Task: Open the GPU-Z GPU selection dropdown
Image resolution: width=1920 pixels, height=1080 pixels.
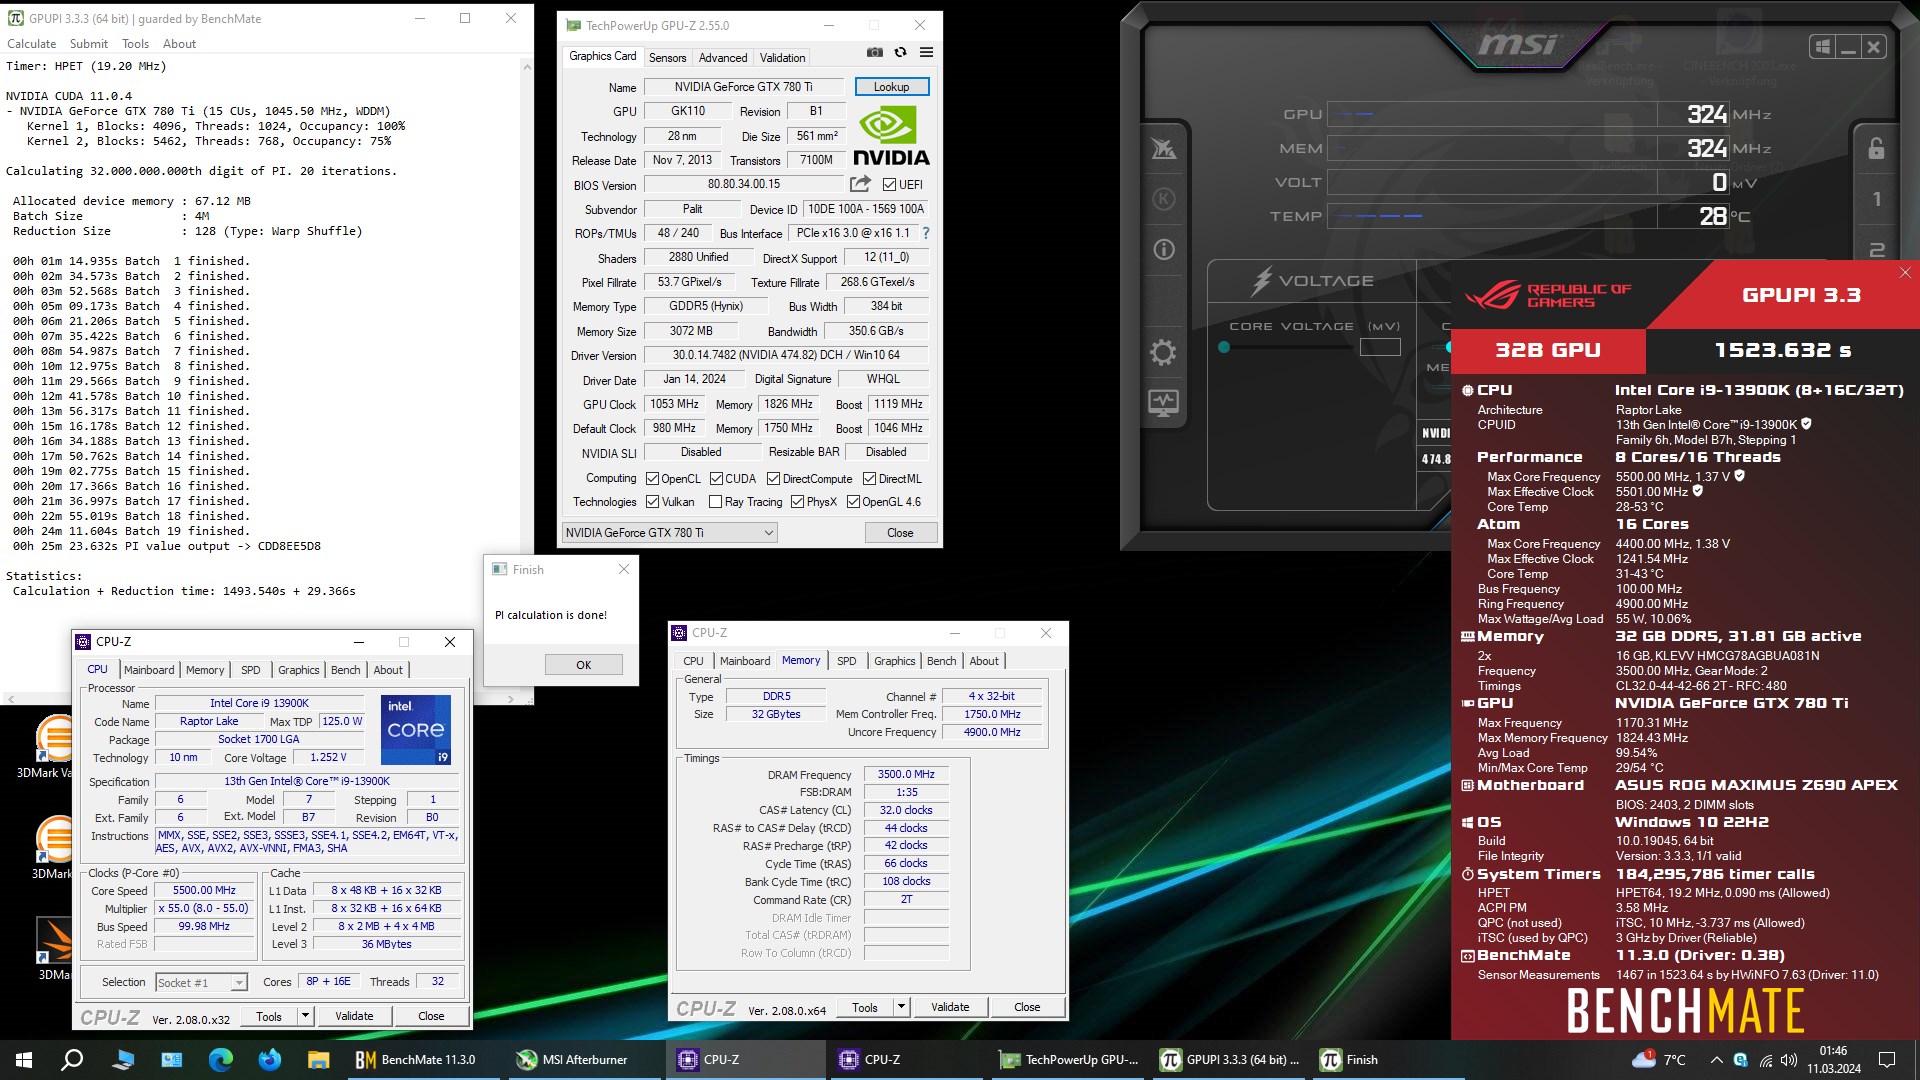Action: pos(670,533)
